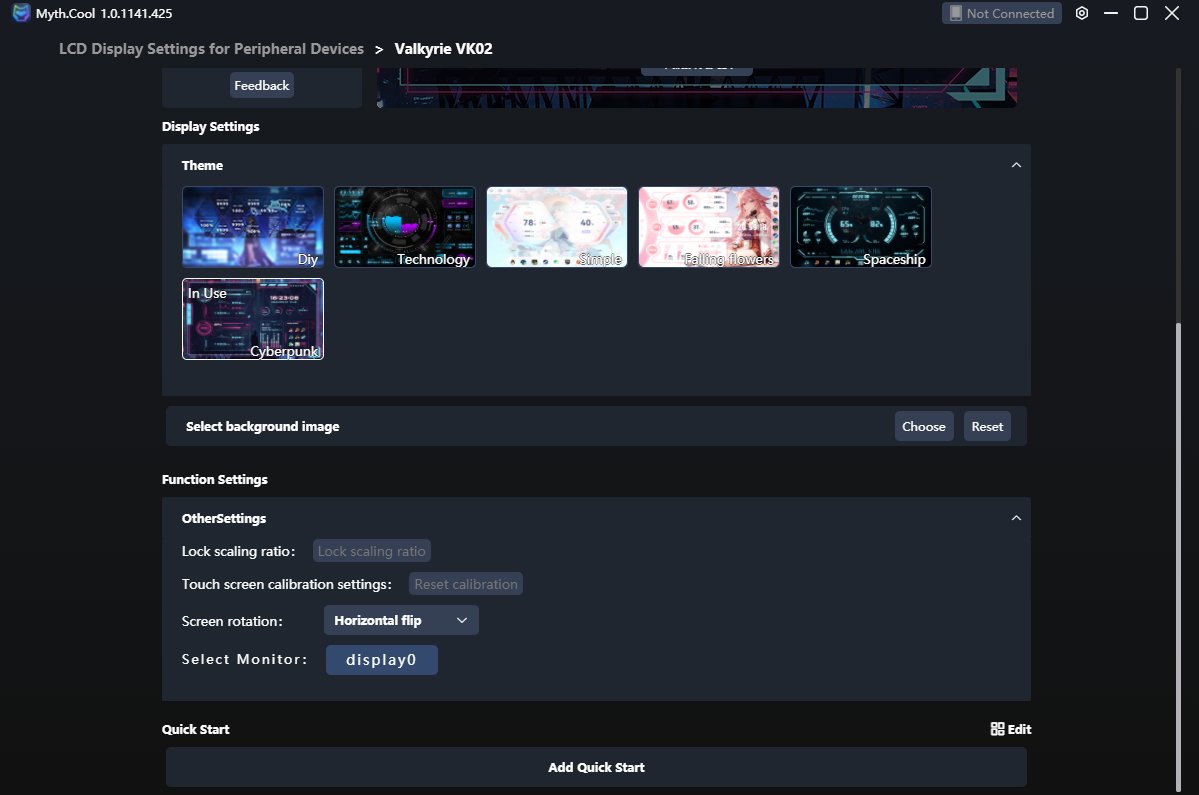This screenshot has width=1199, height=795.
Task: Click Choose for background image
Action: pos(923,426)
